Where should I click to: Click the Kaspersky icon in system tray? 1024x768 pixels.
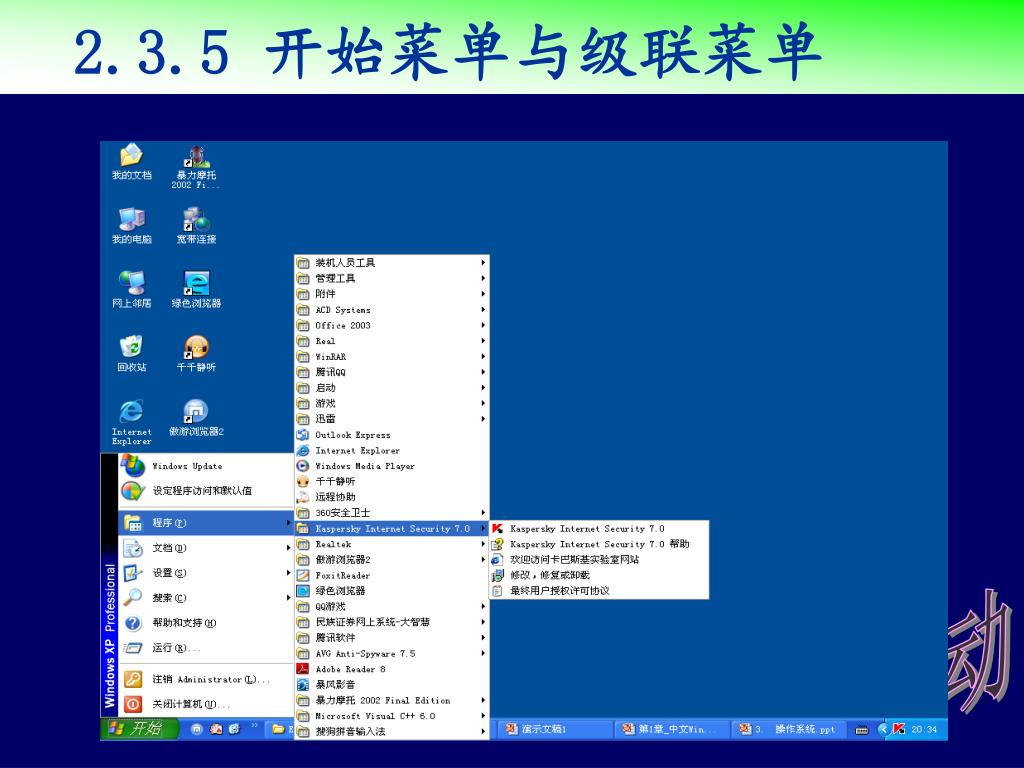click(x=899, y=729)
